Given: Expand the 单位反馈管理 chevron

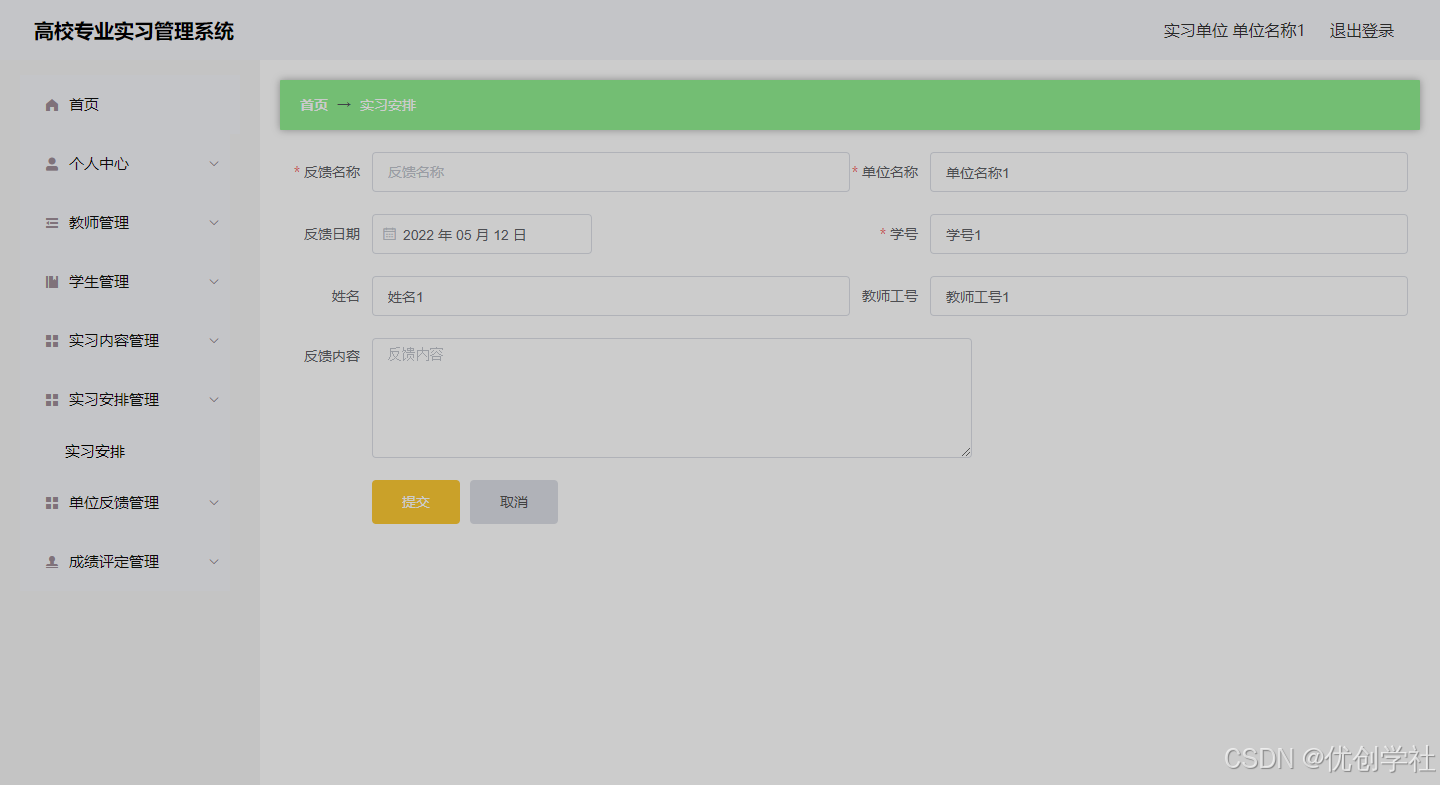Looking at the screenshot, I should [x=214, y=503].
